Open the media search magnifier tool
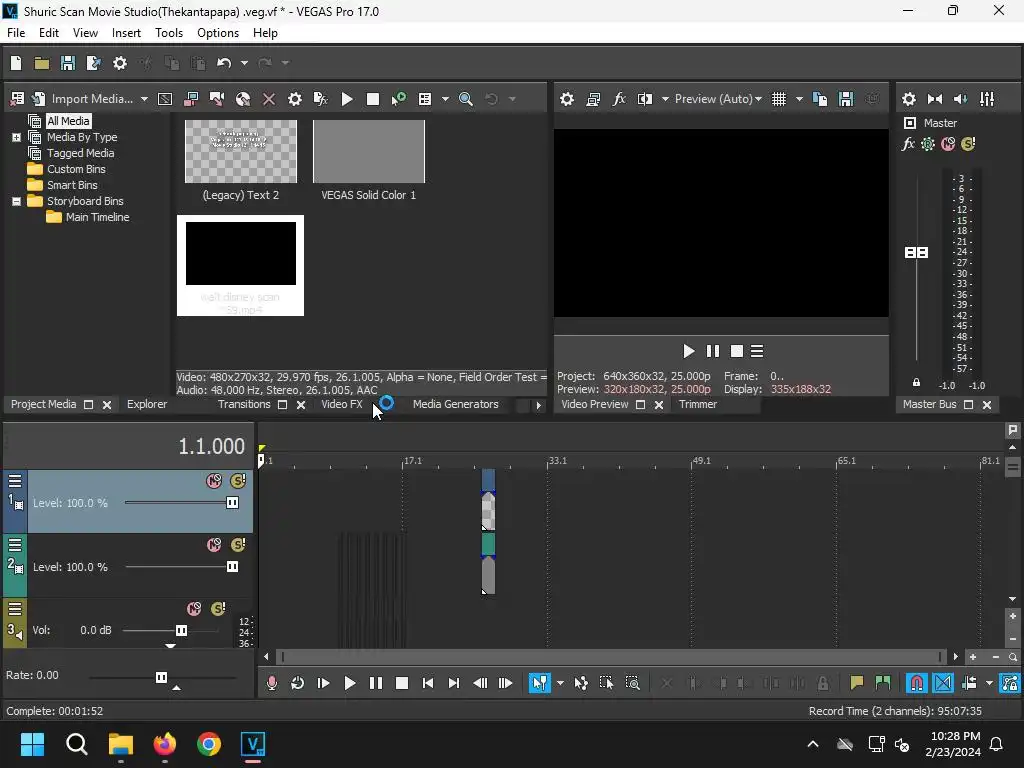 click(x=466, y=99)
